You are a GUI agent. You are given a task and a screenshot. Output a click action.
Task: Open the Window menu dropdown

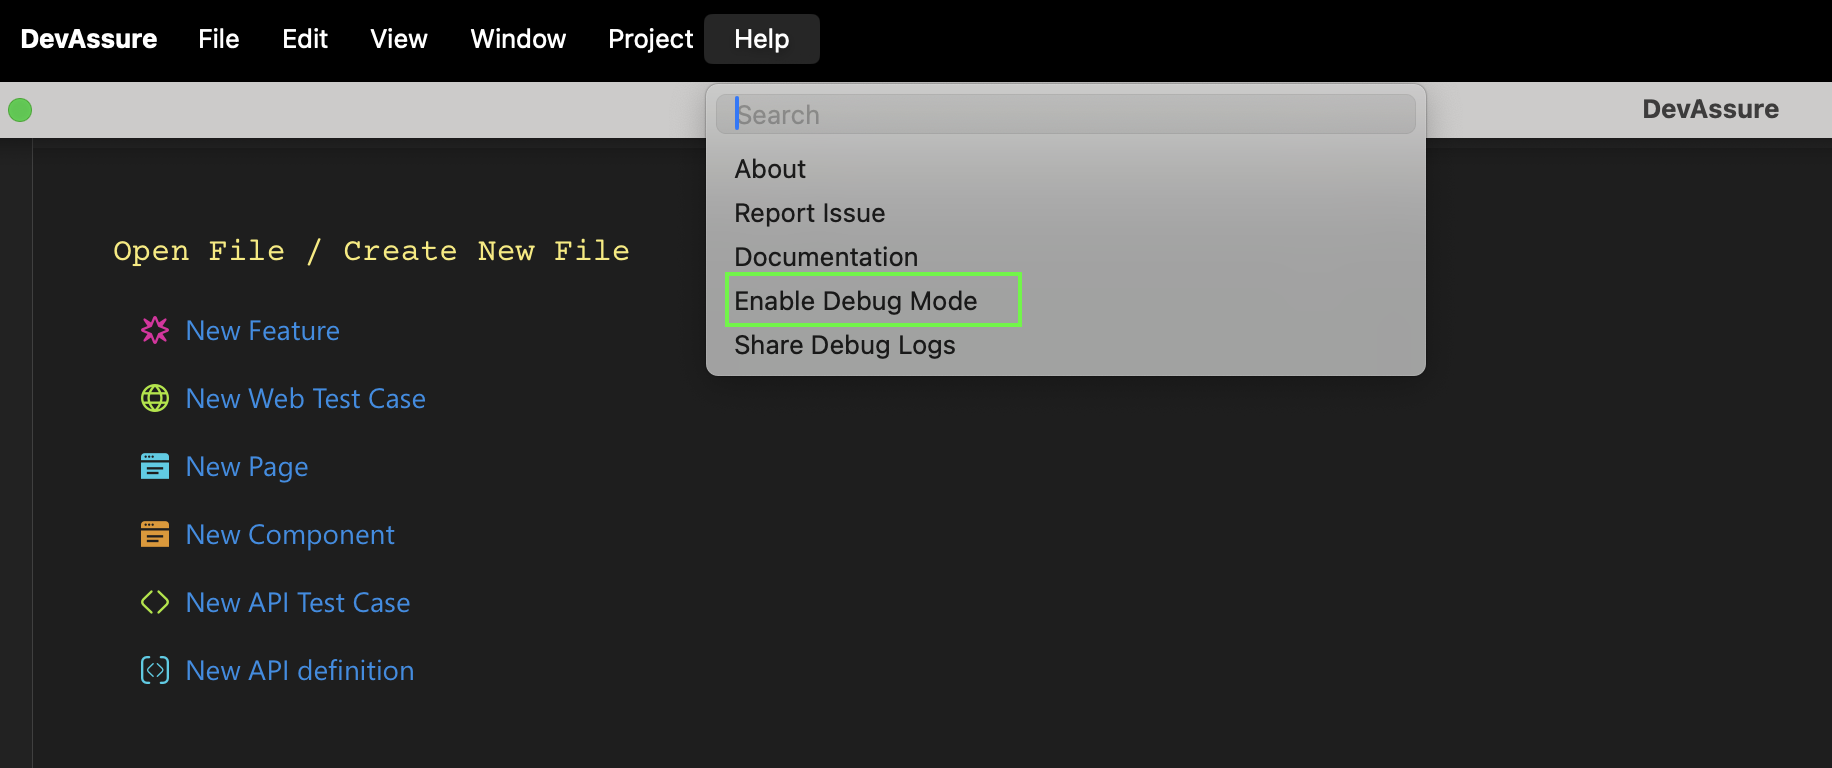[x=518, y=39]
